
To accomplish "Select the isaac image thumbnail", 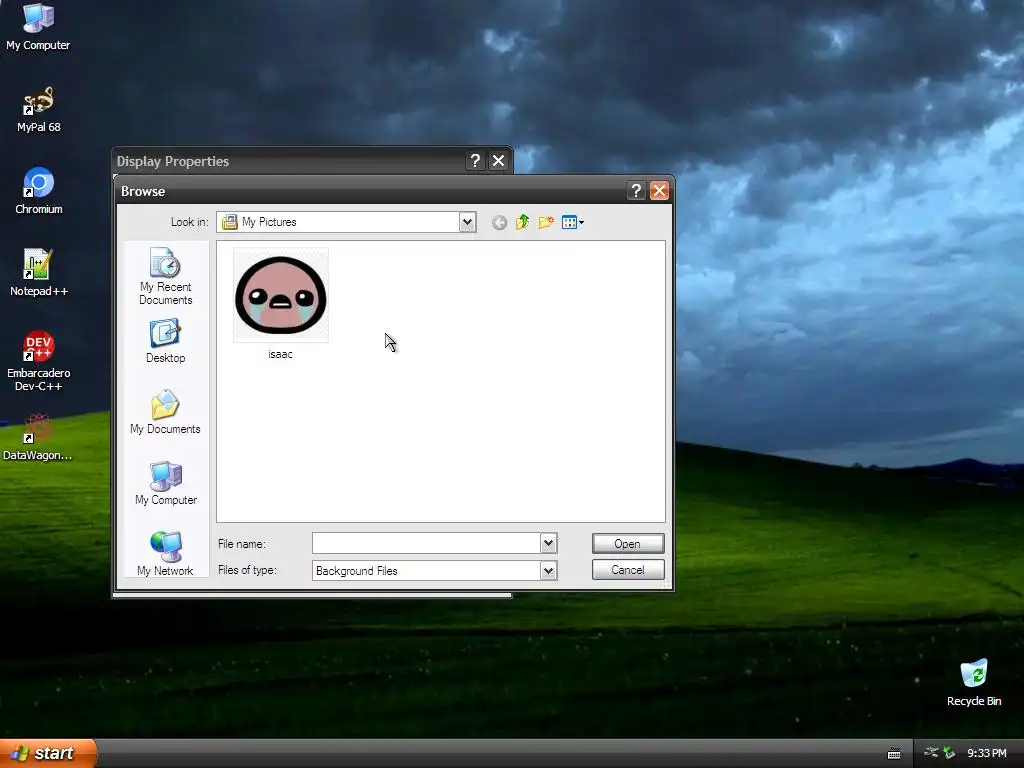I will click(x=281, y=295).
